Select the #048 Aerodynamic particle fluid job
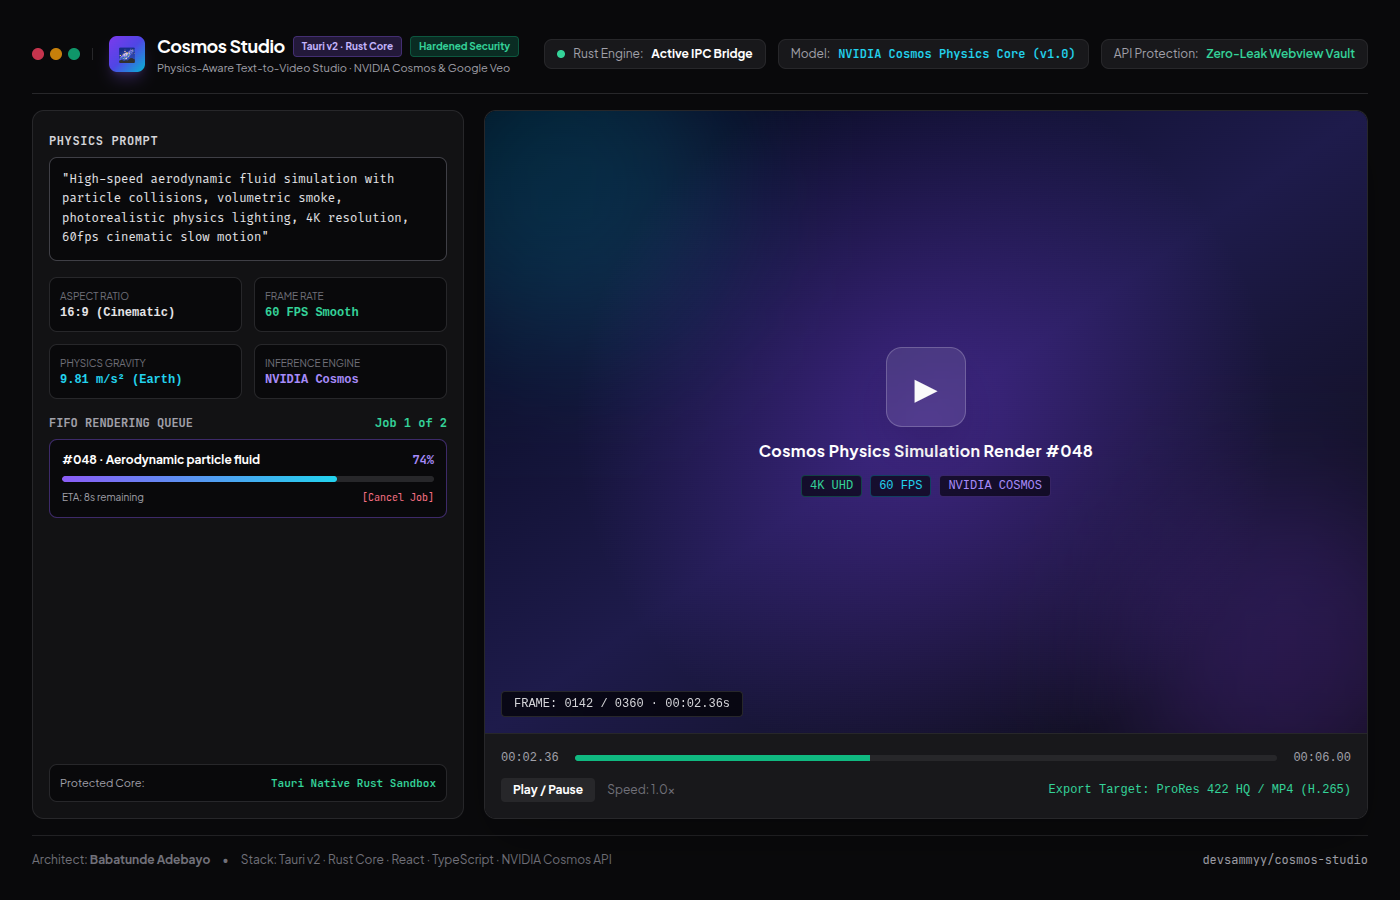Image resolution: width=1400 pixels, height=900 pixels. [x=248, y=479]
